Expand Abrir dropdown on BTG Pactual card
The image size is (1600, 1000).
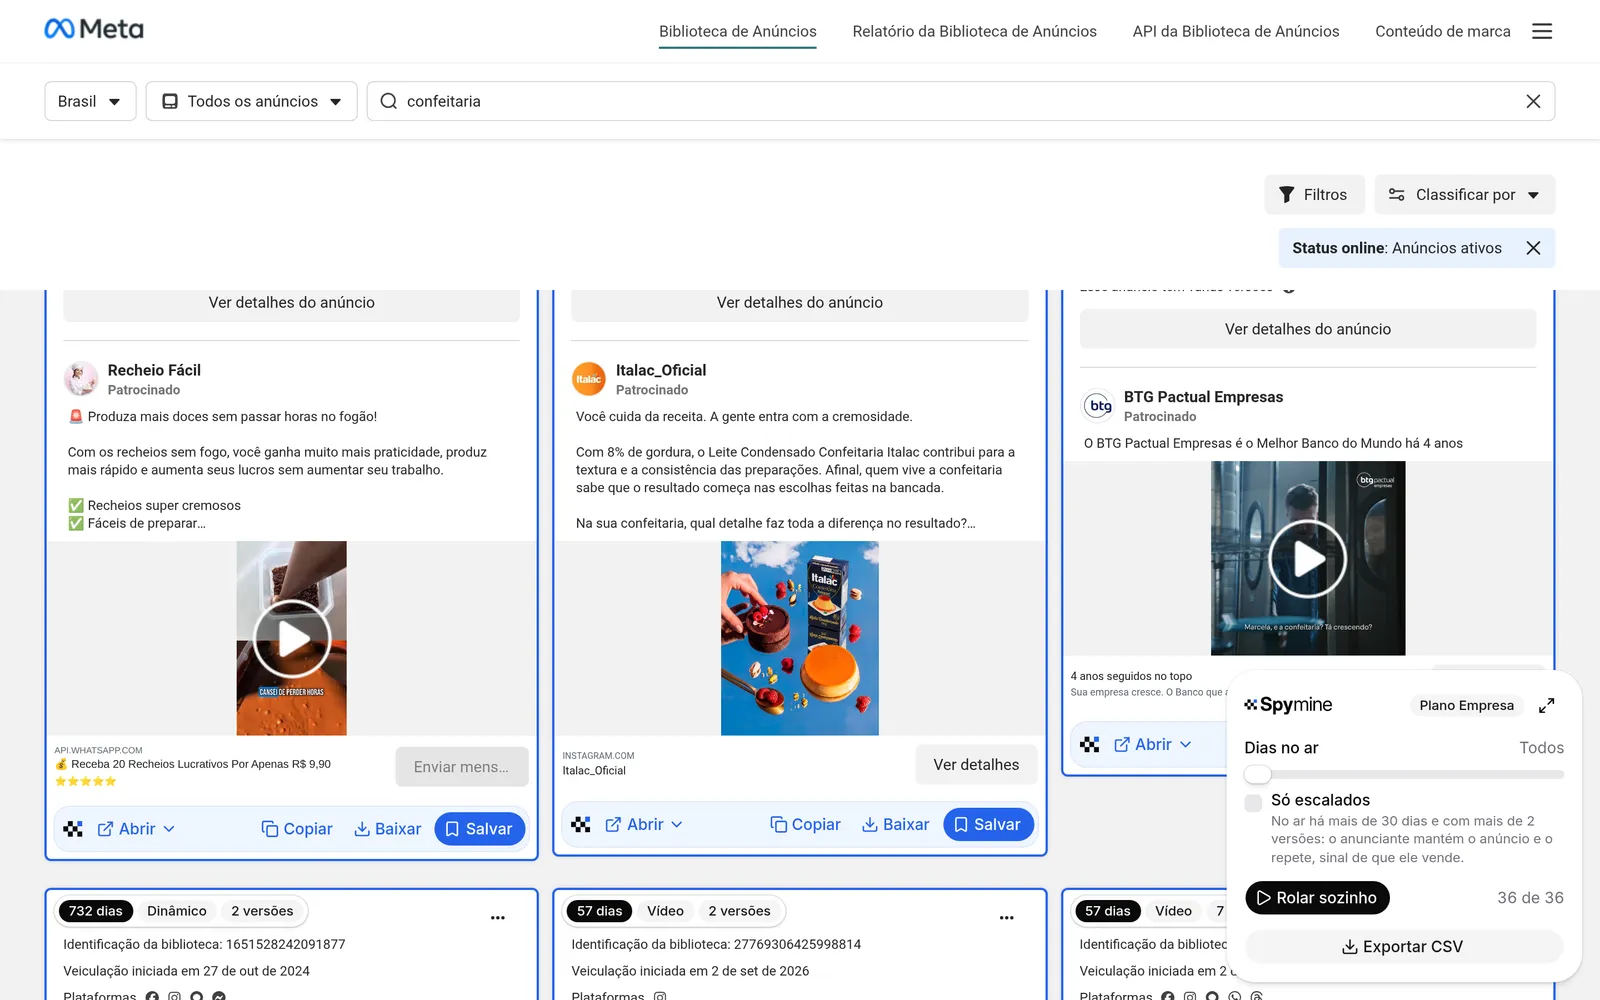pyautogui.click(x=1152, y=745)
